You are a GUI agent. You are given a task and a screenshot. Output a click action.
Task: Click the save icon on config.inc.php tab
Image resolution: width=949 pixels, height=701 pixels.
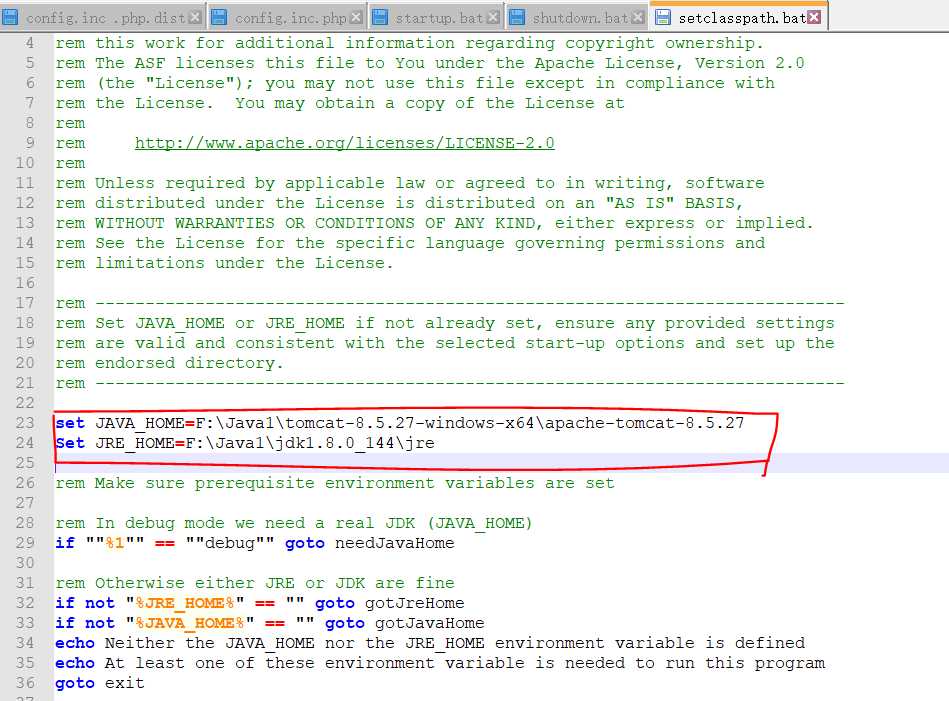(x=219, y=18)
